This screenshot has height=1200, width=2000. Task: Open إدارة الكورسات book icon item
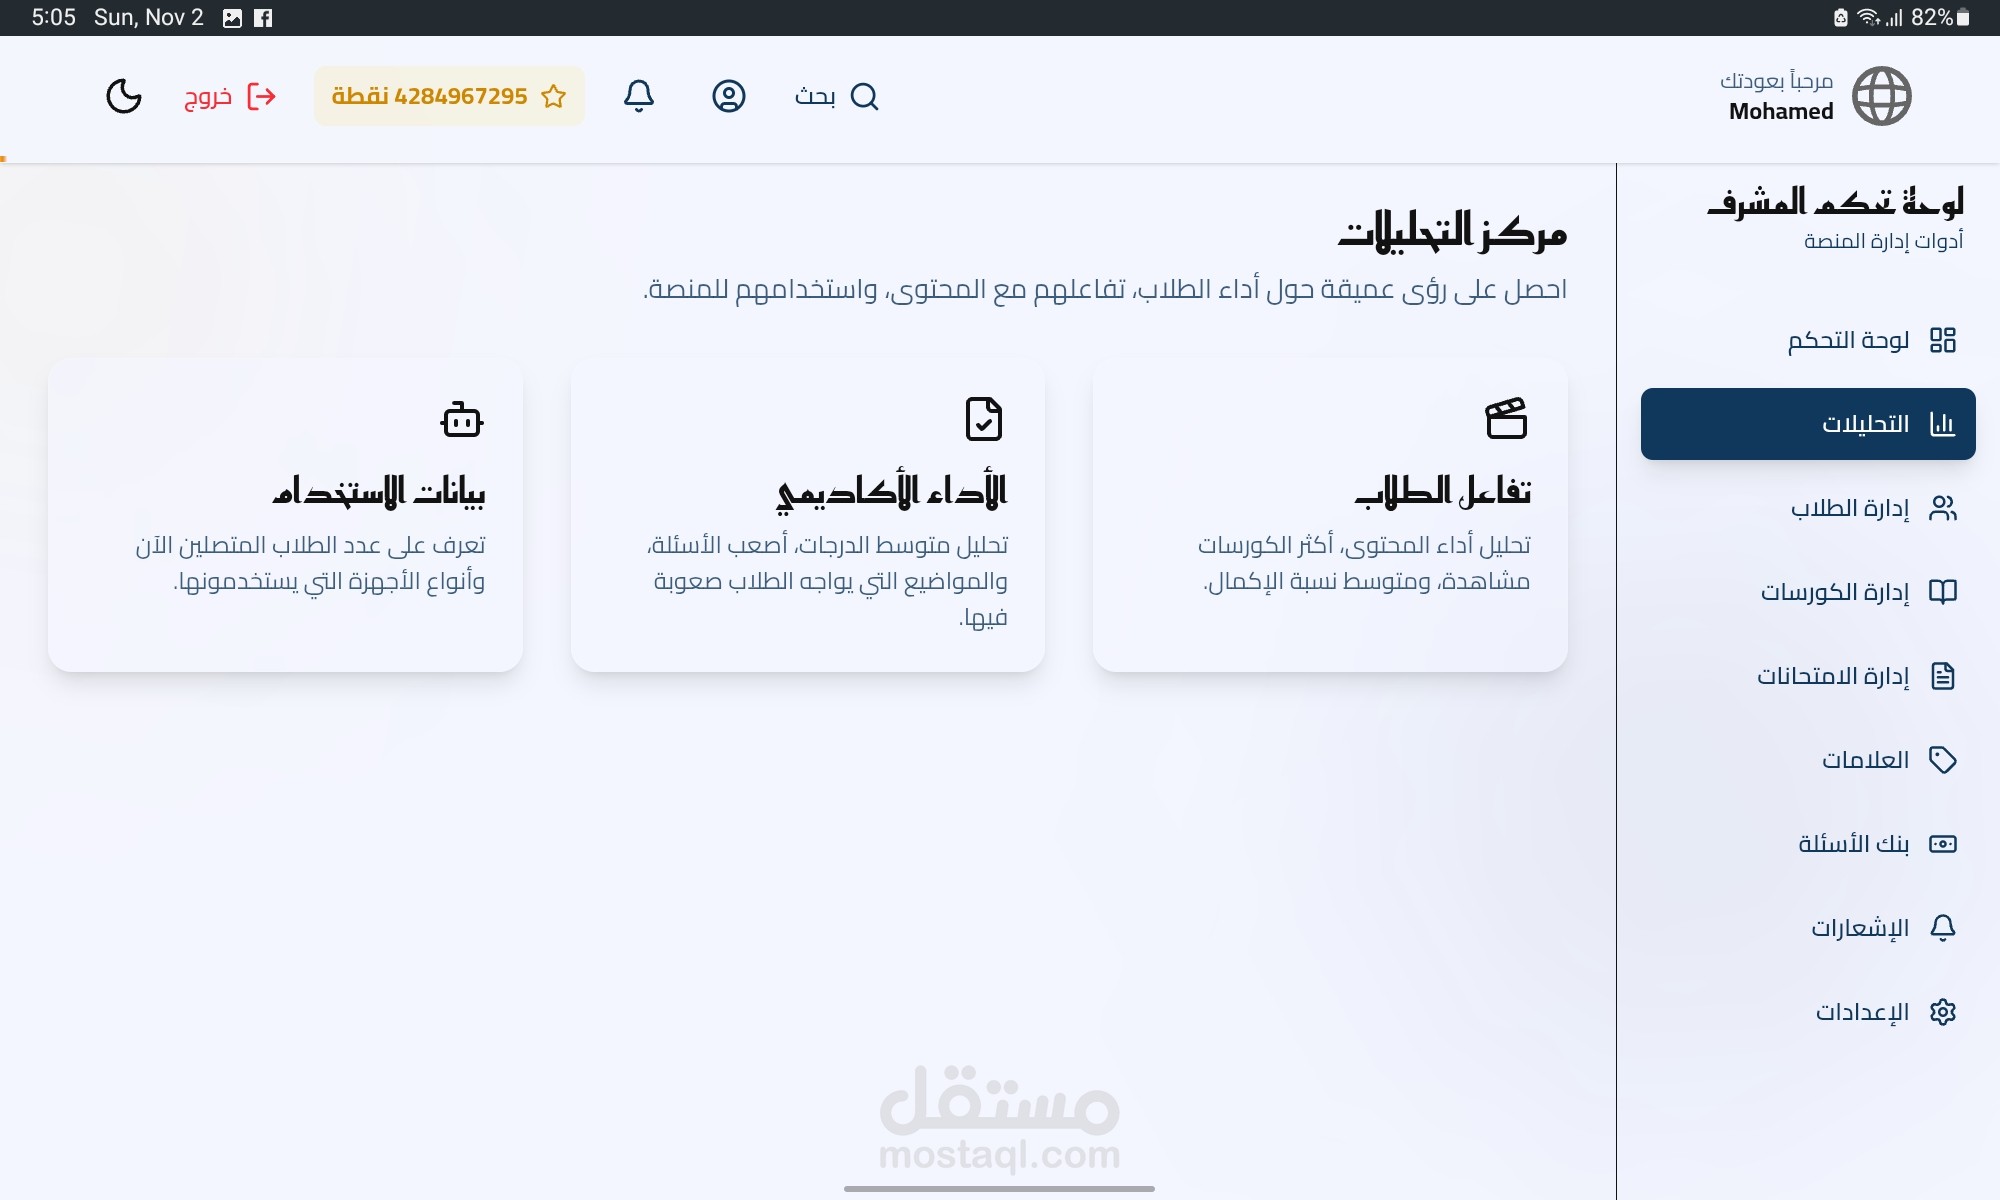(x=1858, y=592)
